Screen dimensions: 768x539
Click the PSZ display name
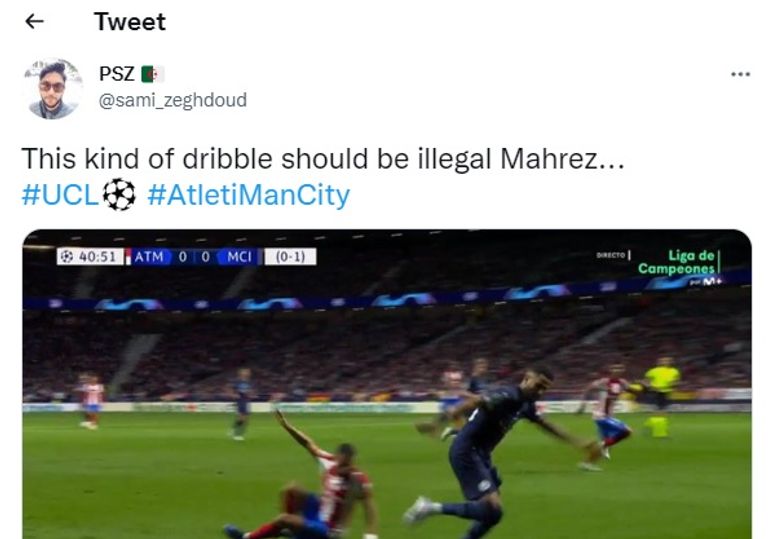(117, 74)
